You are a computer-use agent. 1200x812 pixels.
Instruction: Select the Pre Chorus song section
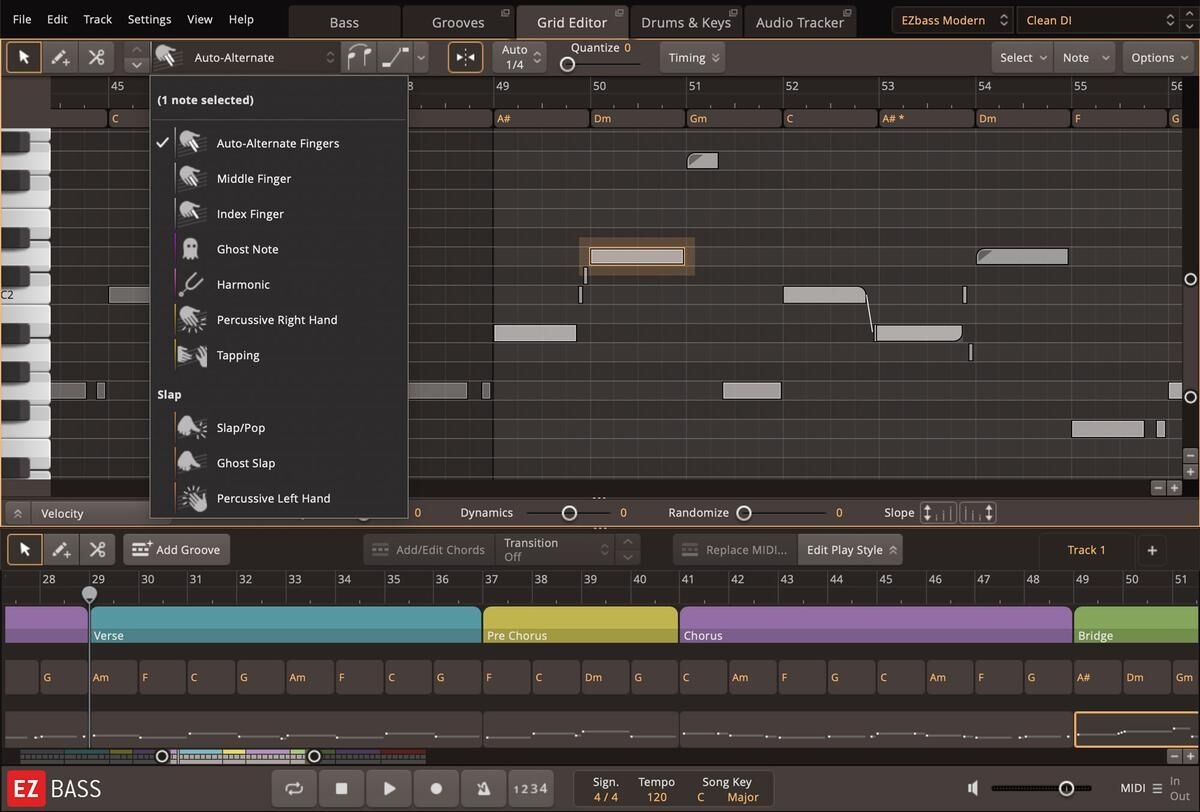[x=580, y=625]
